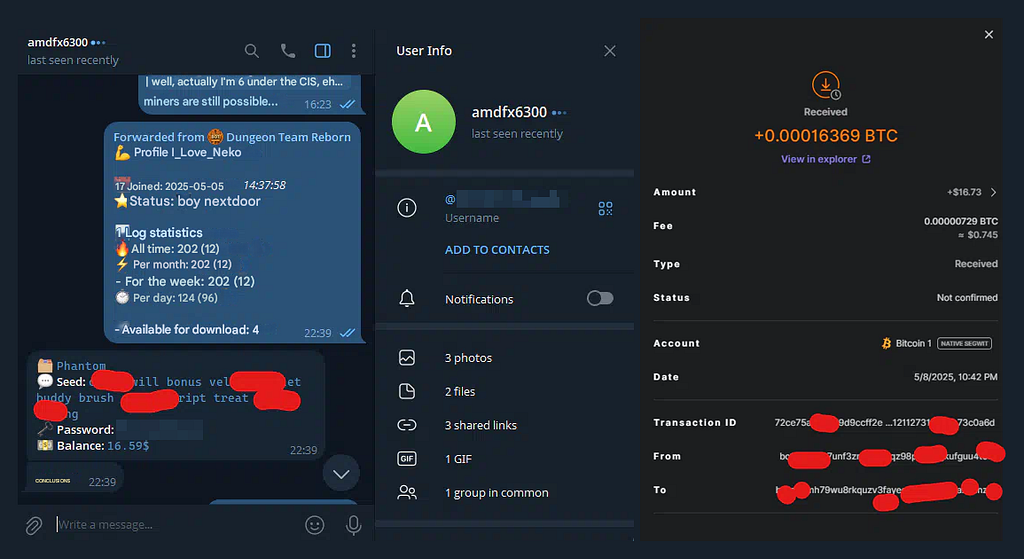Image resolution: width=1024 pixels, height=559 pixels.
Task: Click the Profile I_Love_Neko line
Action: [178, 152]
